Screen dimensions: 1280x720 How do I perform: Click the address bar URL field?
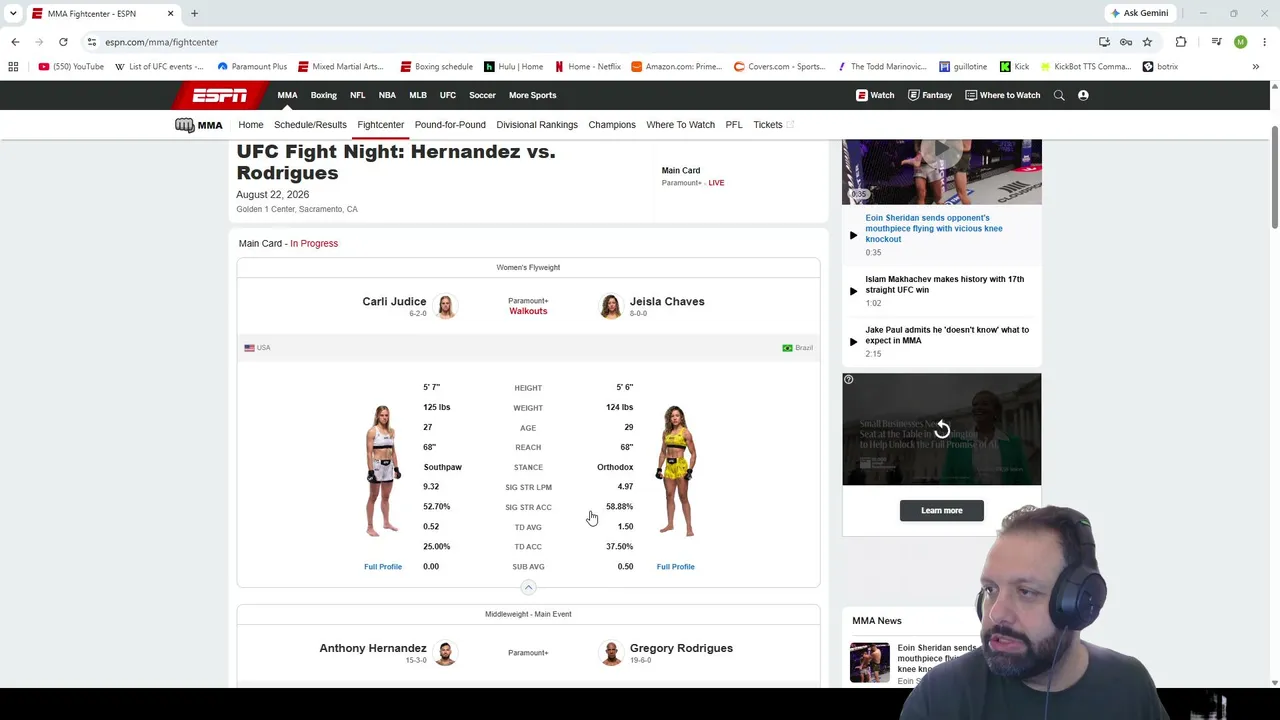pyautogui.click(x=590, y=42)
